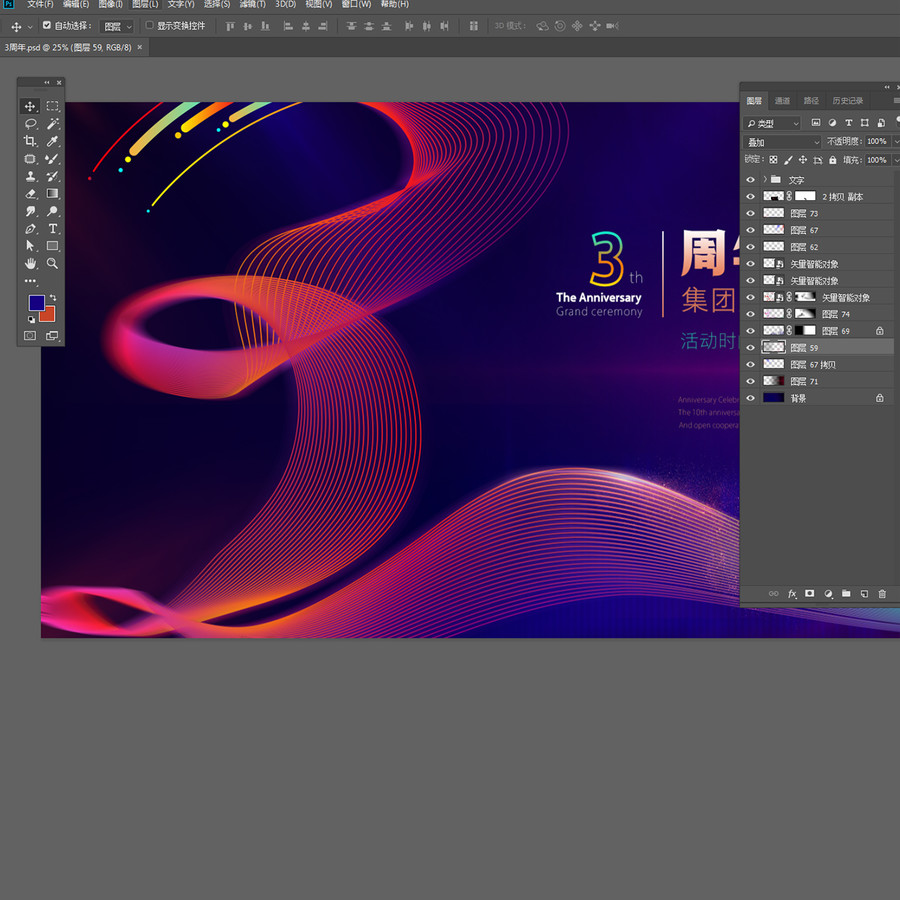Open the Edit Toolbar three-dots menu
Viewport: 900px width, 900px height.
(30, 281)
